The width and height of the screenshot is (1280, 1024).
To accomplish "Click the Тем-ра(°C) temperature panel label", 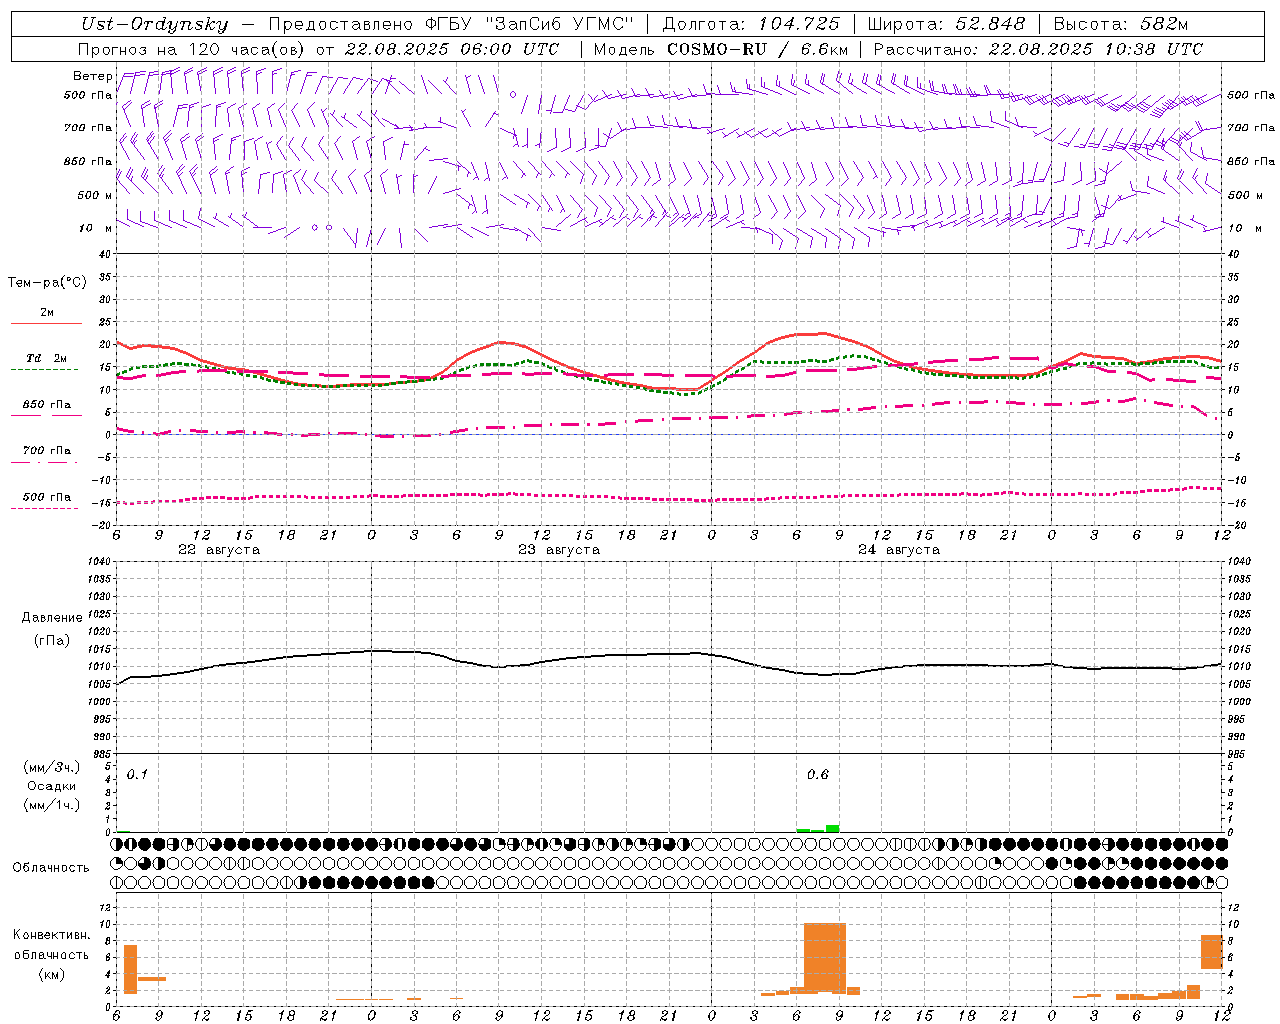I will tap(47, 282).
